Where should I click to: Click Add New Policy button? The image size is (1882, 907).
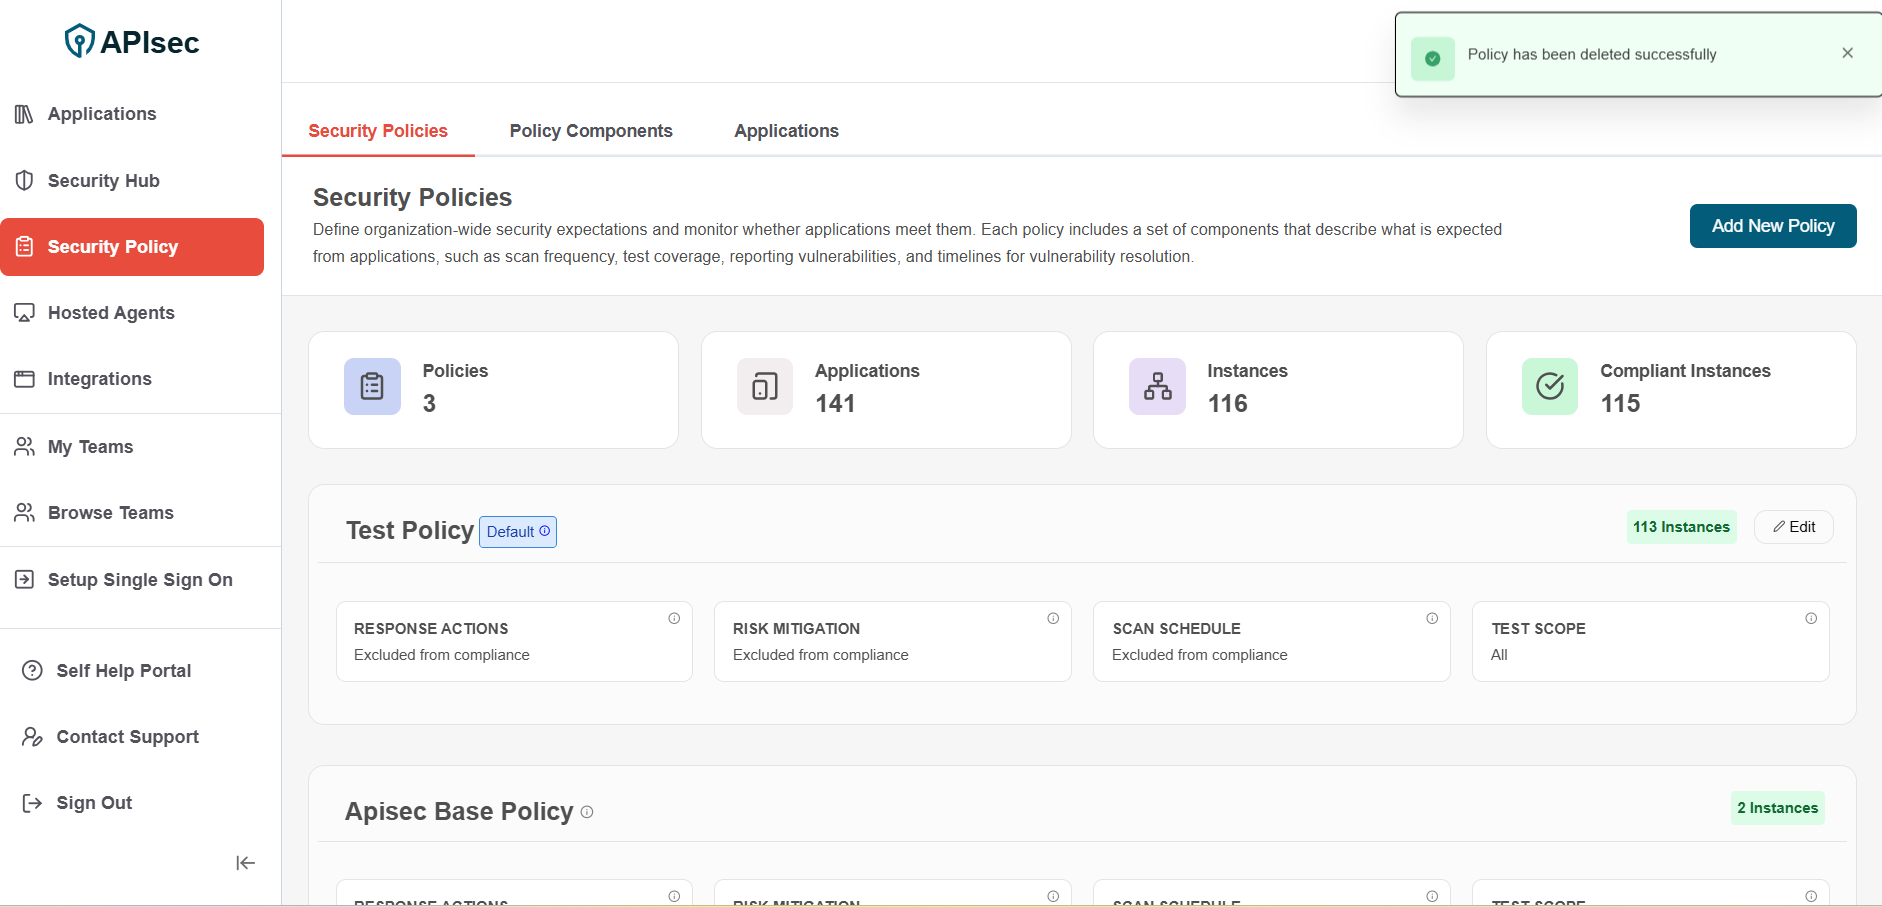click(1772, 226)
